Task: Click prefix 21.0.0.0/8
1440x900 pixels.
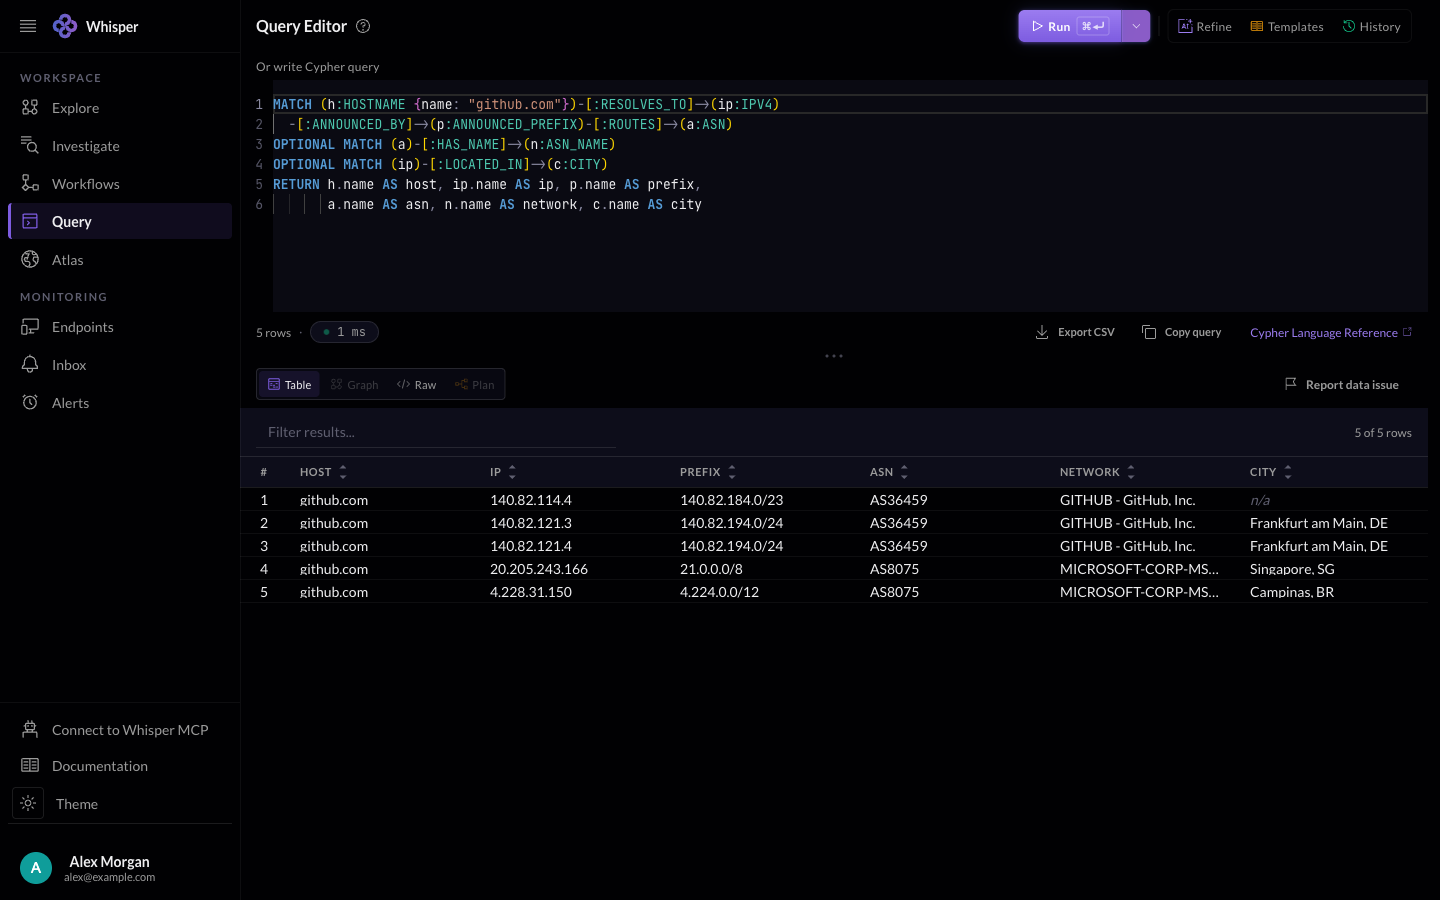Action: coord(711,569)
